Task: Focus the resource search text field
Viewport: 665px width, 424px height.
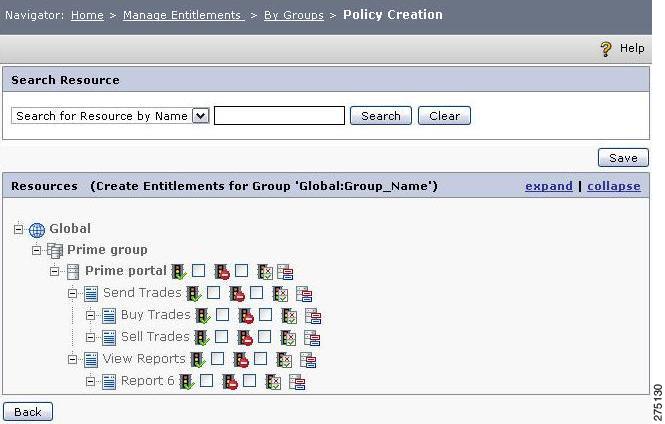Action: pos(279,115)
